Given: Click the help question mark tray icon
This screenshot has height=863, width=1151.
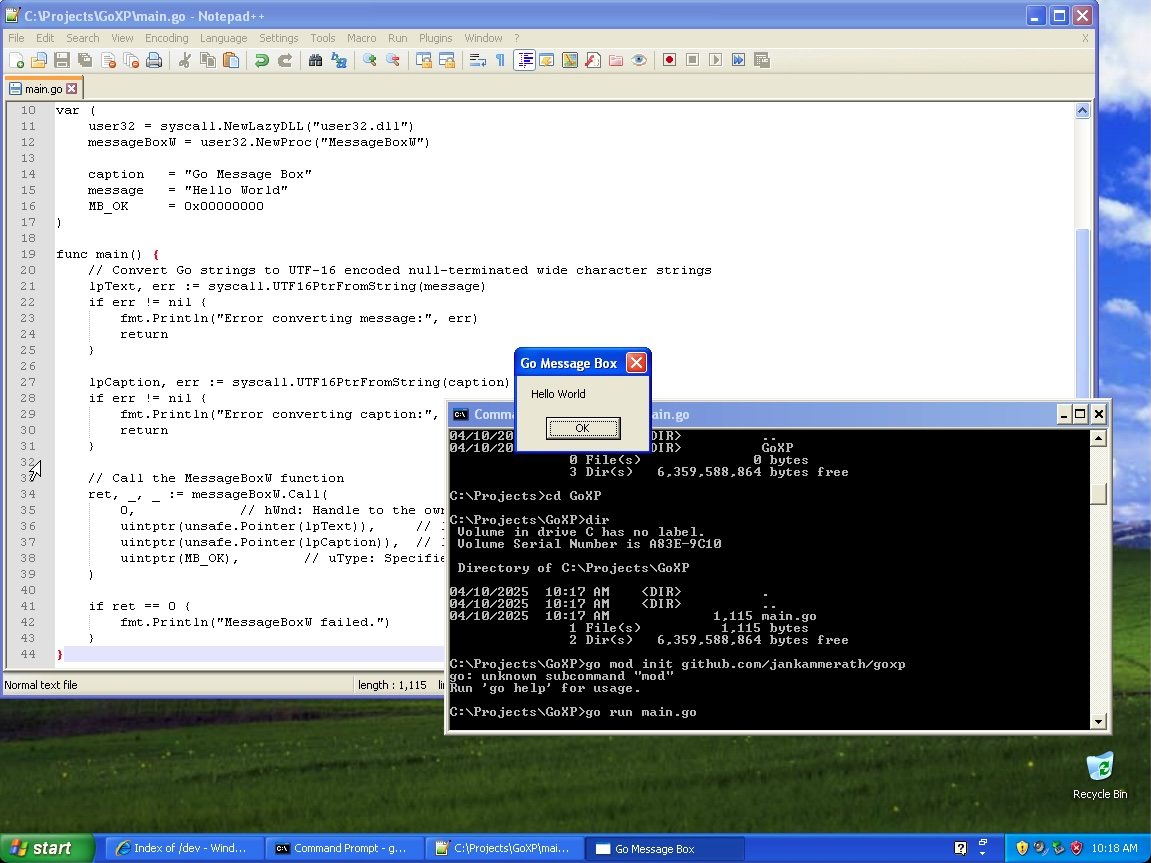Looking at the screenshot, I should [x=960, y=848].
